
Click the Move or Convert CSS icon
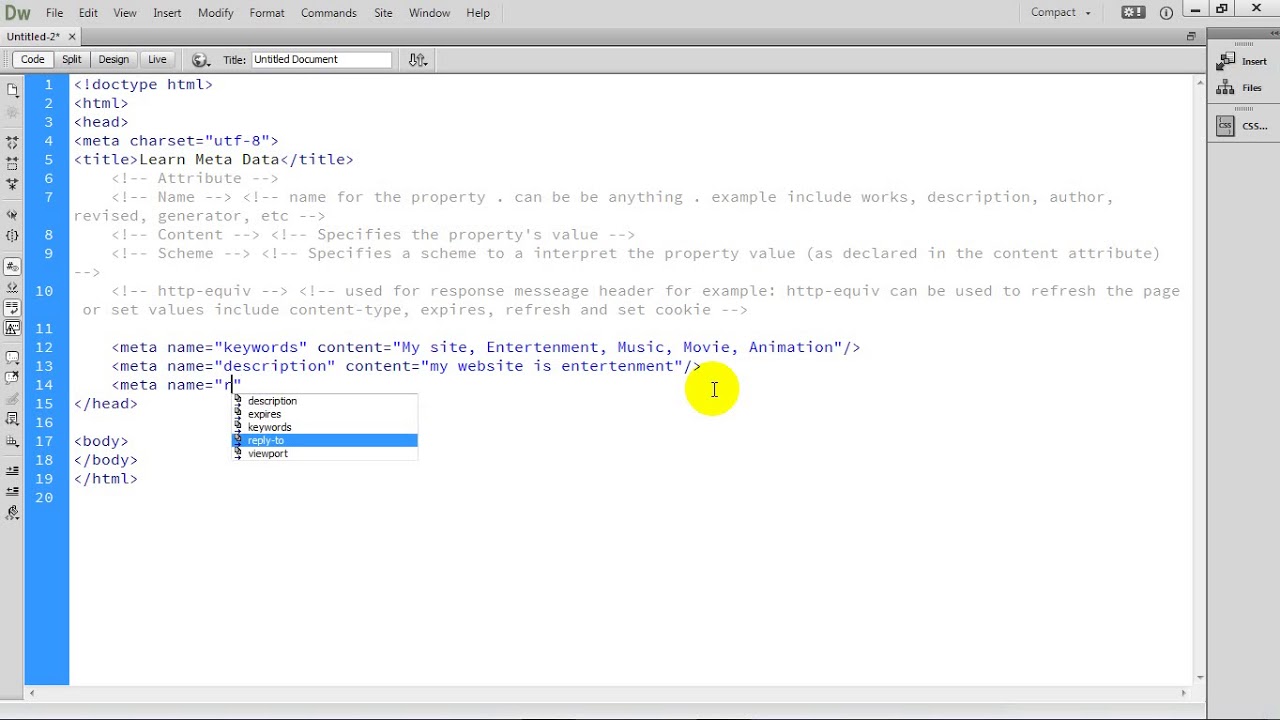tap(12, 441)
